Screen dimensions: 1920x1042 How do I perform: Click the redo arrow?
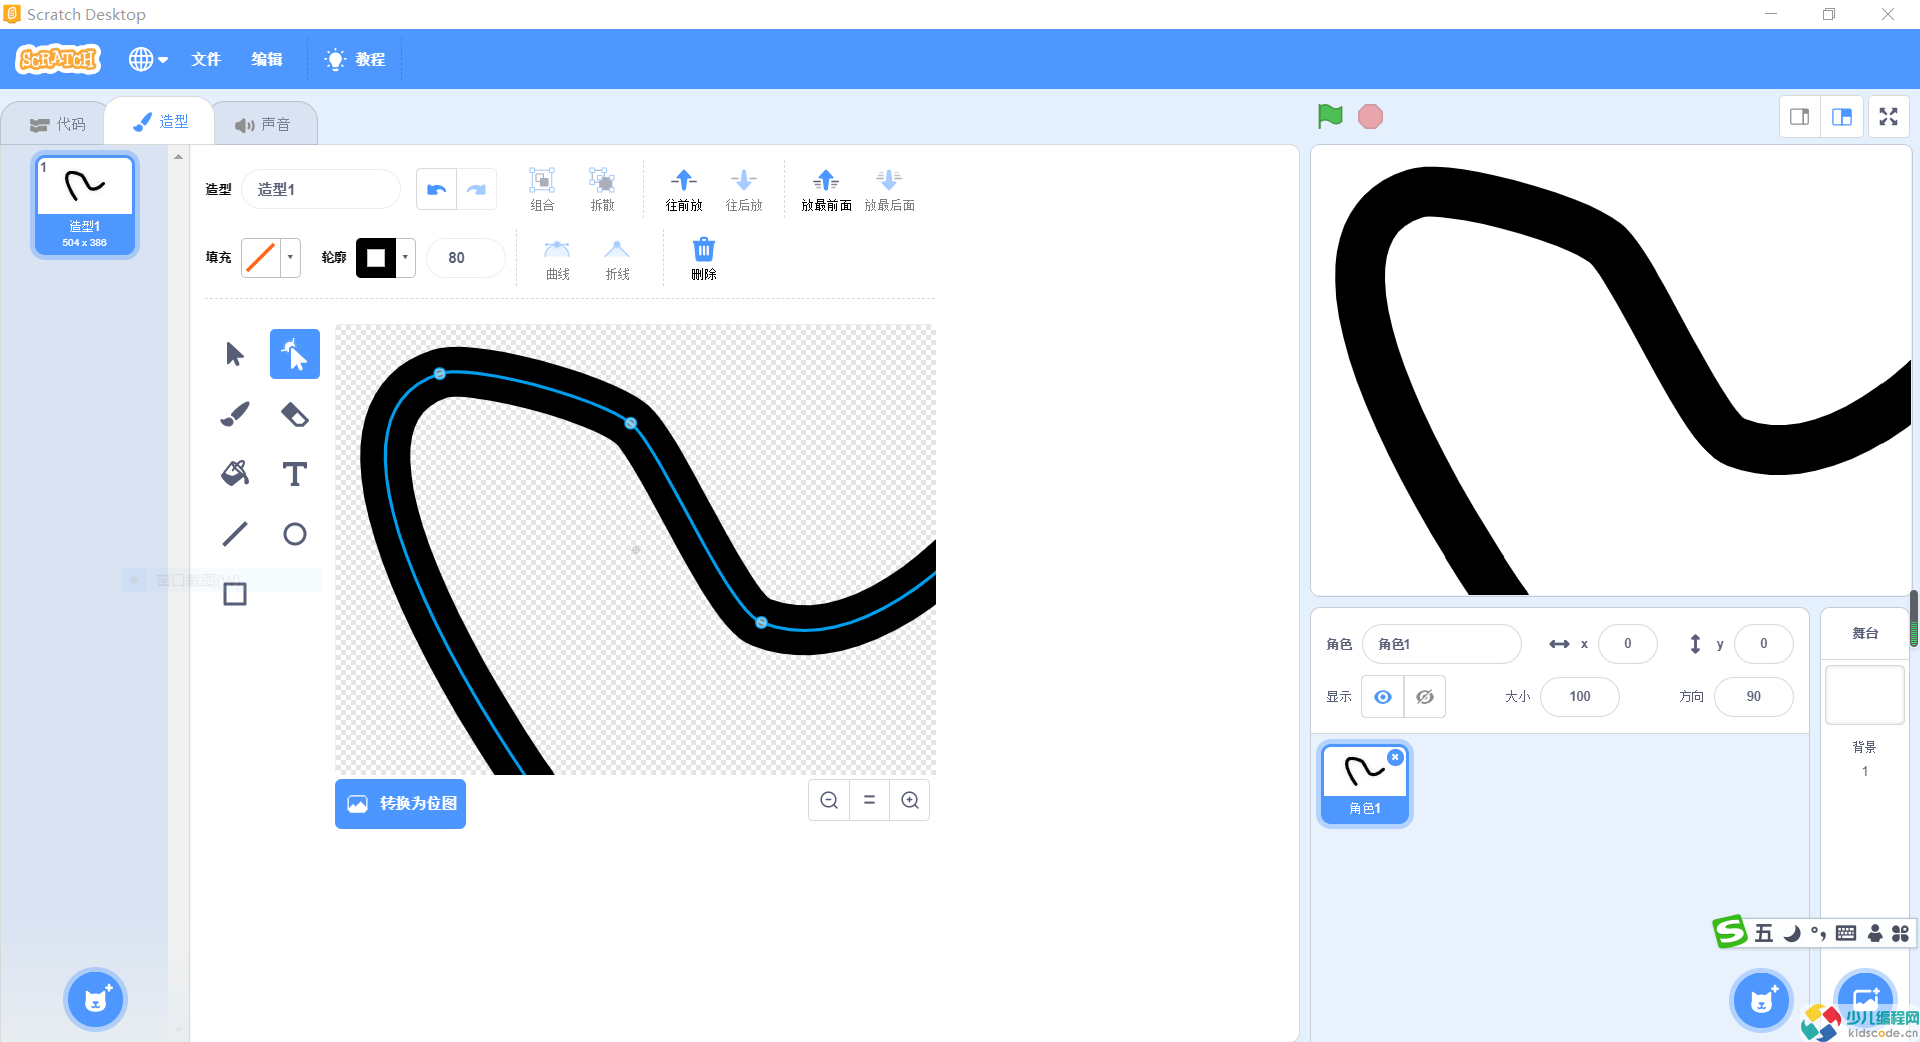(x=477, y=189)
